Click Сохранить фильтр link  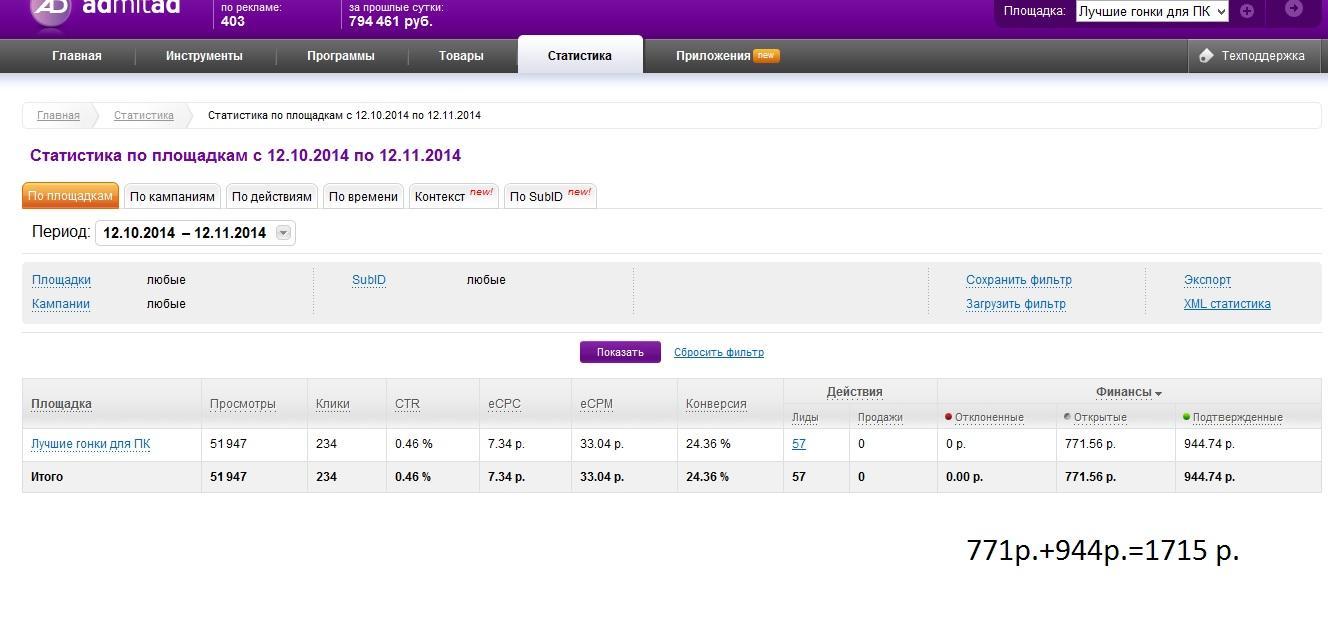click(x=1019, y=280)
